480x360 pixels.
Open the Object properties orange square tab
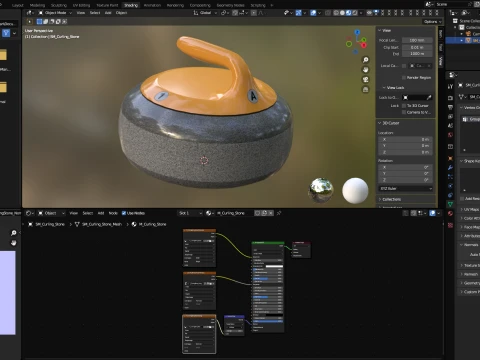(x=450, y=158)
